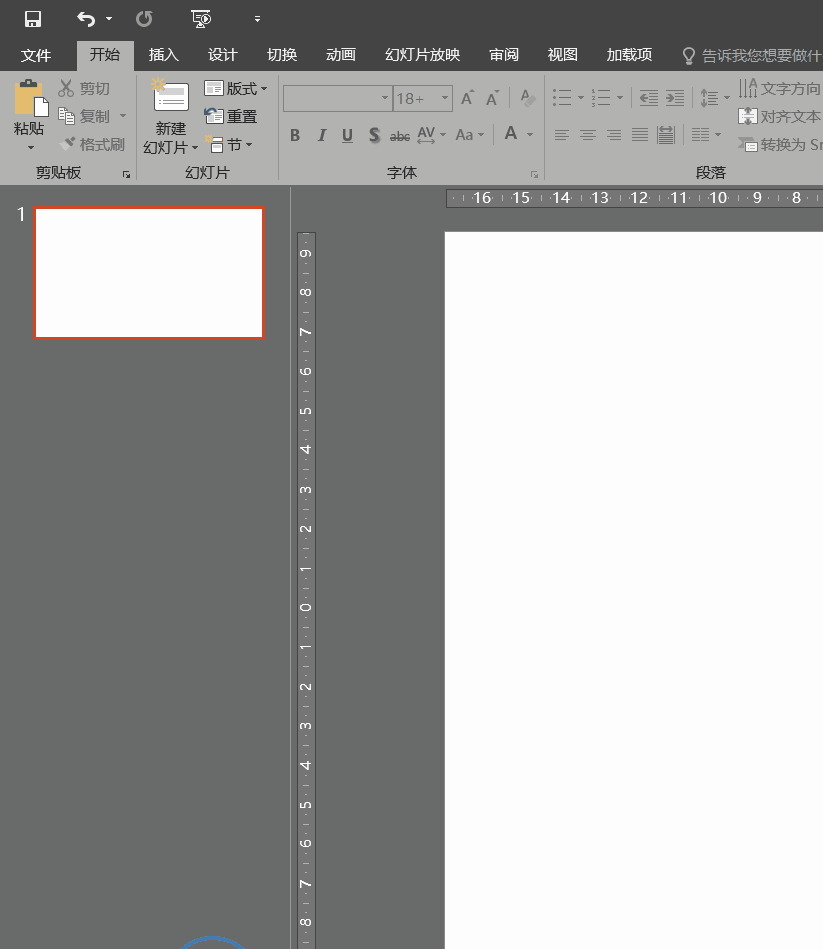Click the 对齐文本 align text button
This screenshot has width=823, height=949.
point(779,116)
